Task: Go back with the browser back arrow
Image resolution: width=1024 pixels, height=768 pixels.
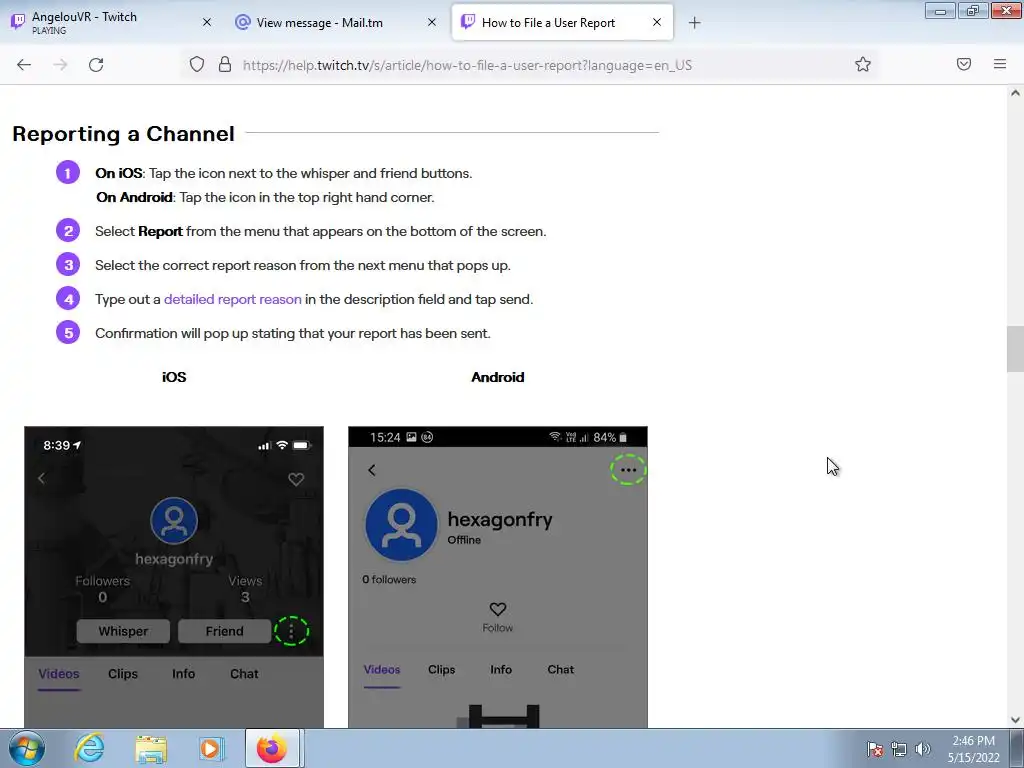Action: click(x=24, y=65)
